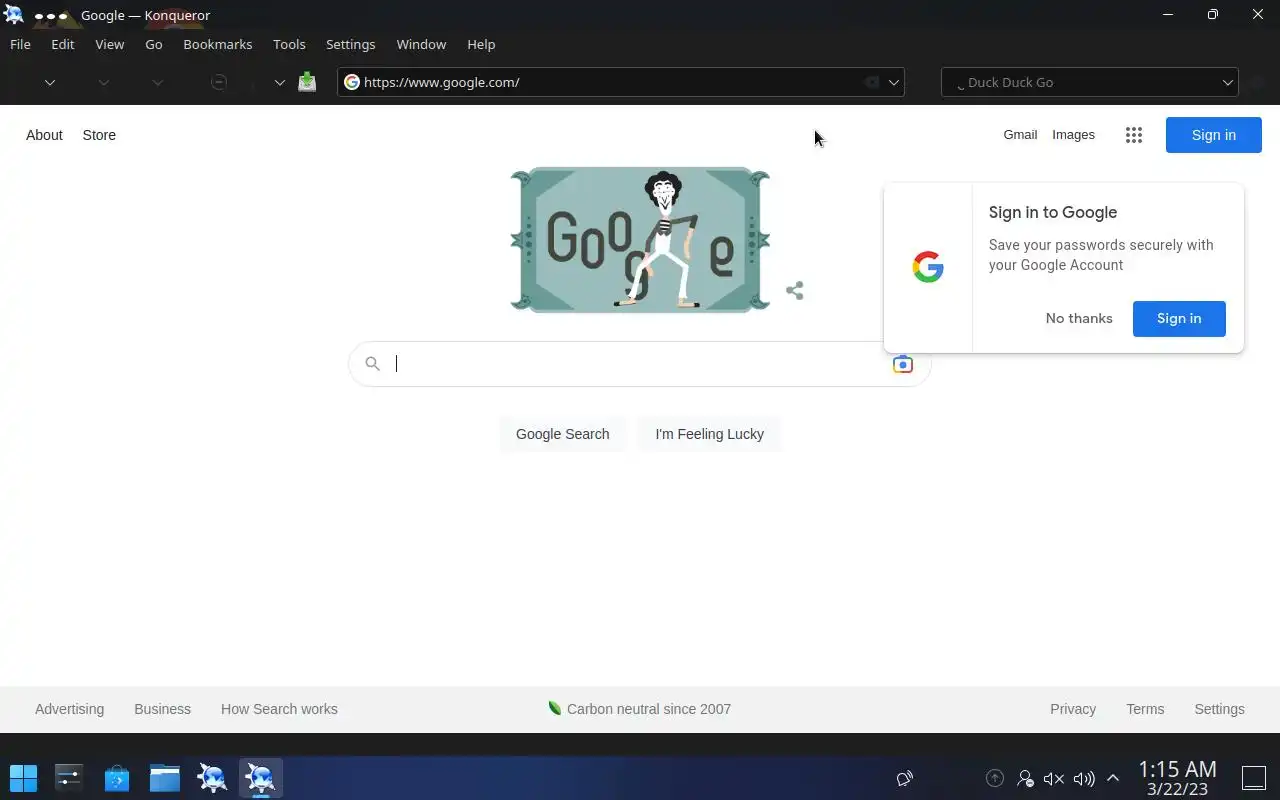The width and height of the screenshot is (1280, 800).
Task: Open the Images link
Action: [1073, 135]
